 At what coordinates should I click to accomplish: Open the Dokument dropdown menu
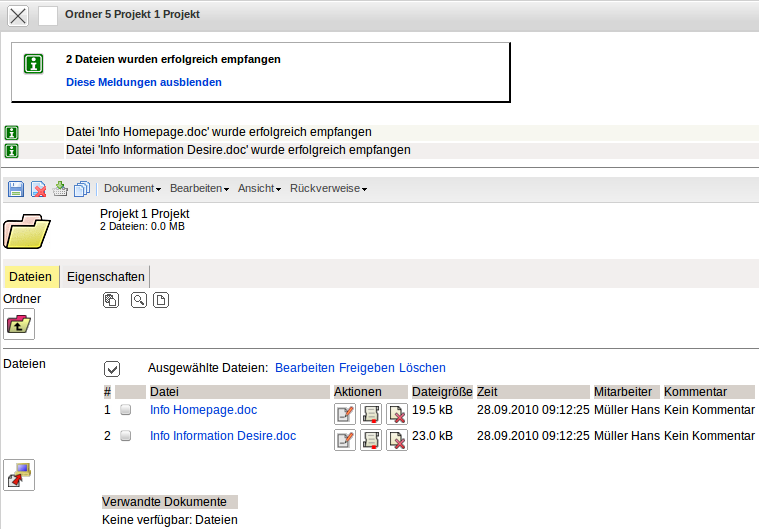pos(132,189)
